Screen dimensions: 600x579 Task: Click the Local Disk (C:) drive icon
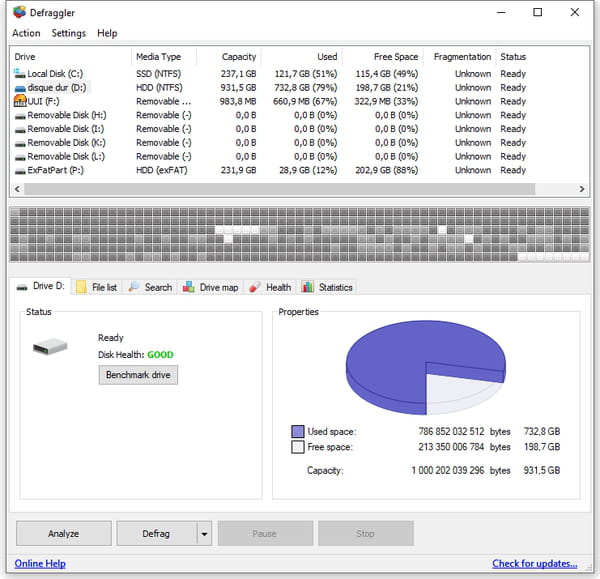[19, 73]
